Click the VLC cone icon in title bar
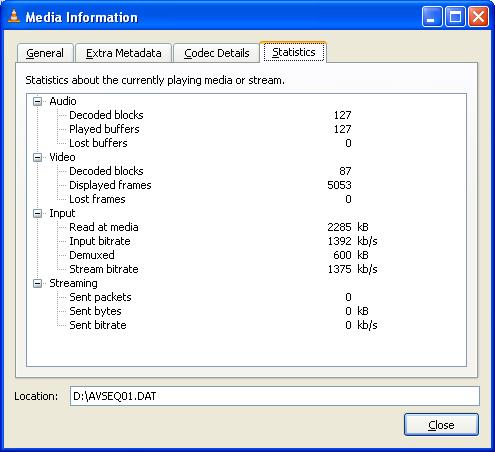 pos(14,16)
